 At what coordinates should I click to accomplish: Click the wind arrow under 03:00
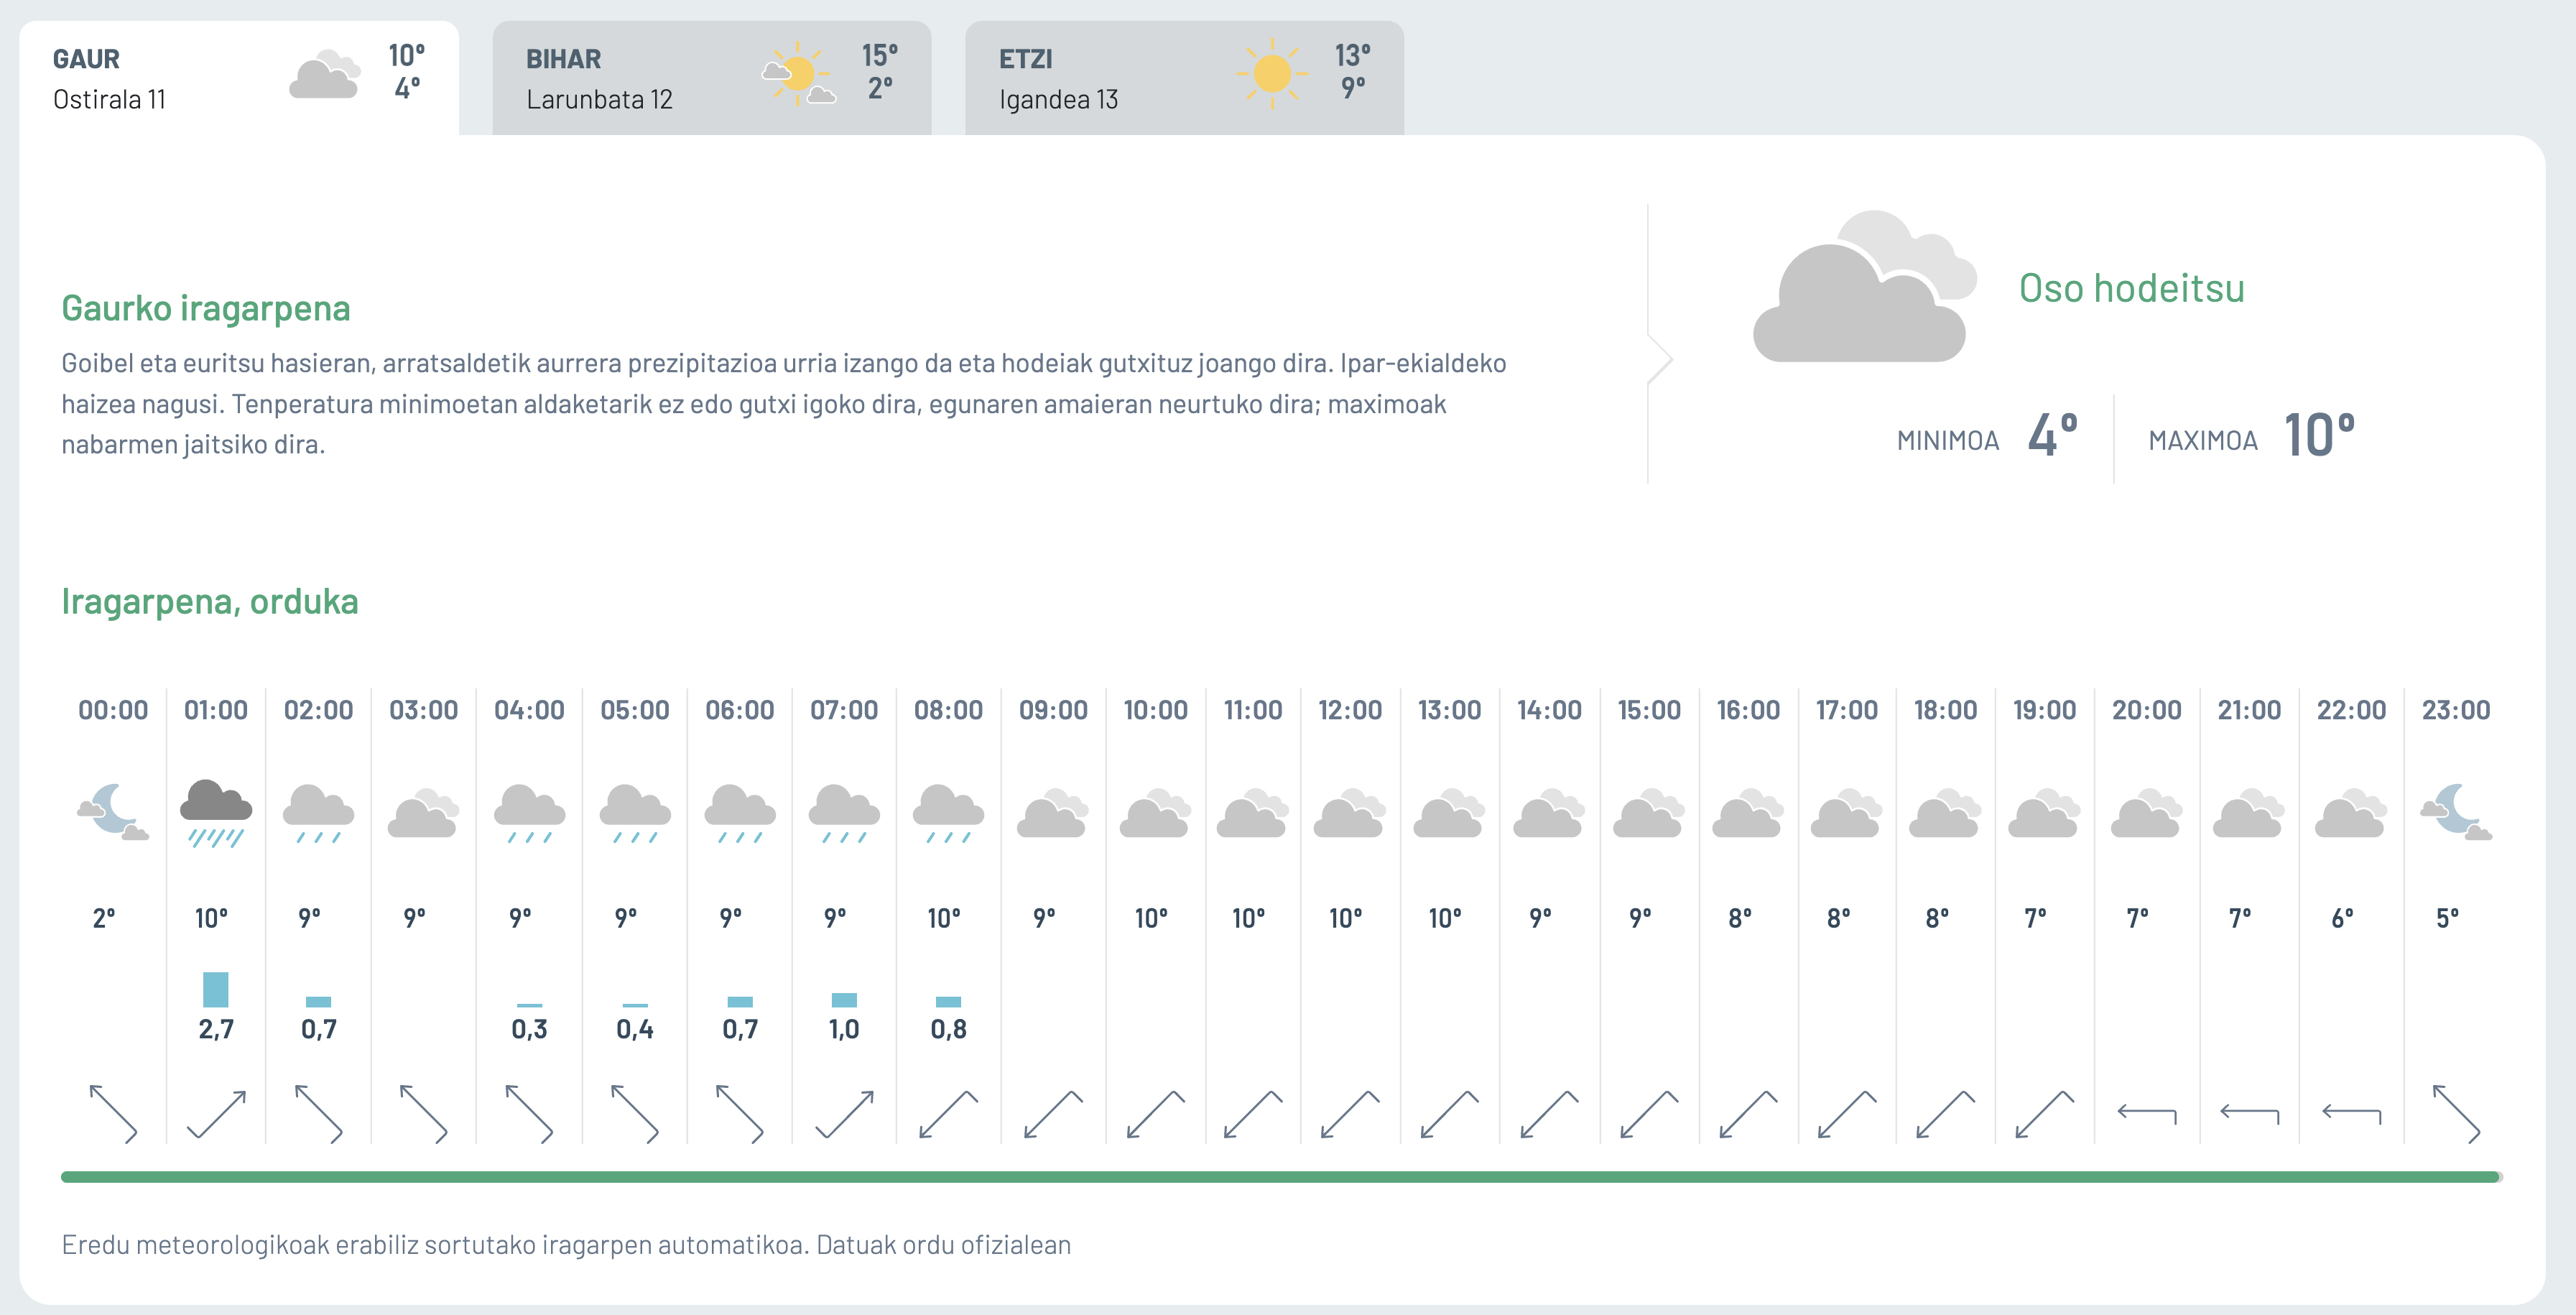tap(423, 1113)
